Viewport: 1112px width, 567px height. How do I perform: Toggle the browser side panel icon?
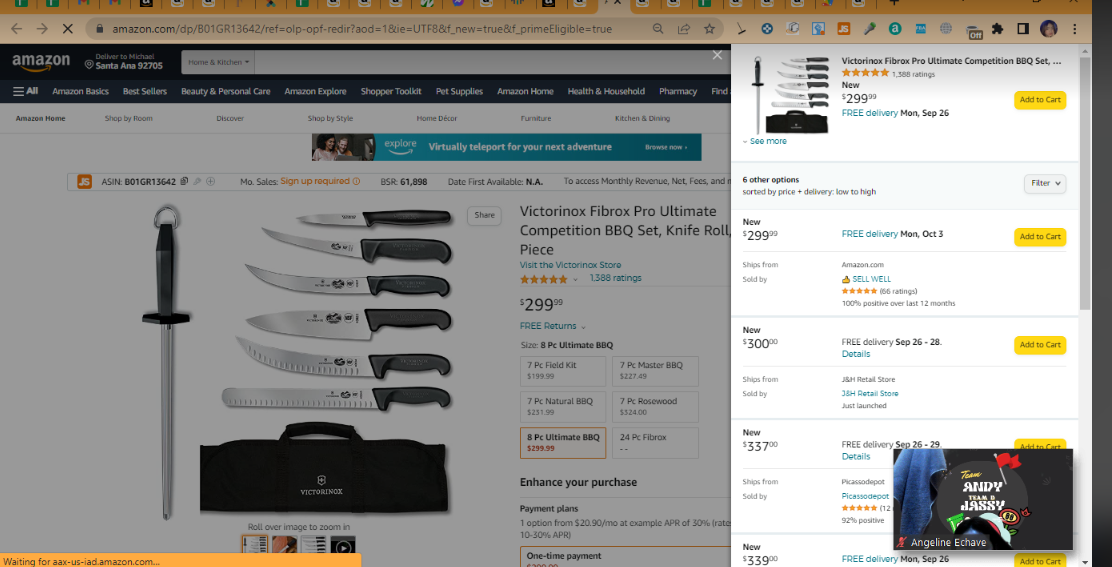[1023, 29]
